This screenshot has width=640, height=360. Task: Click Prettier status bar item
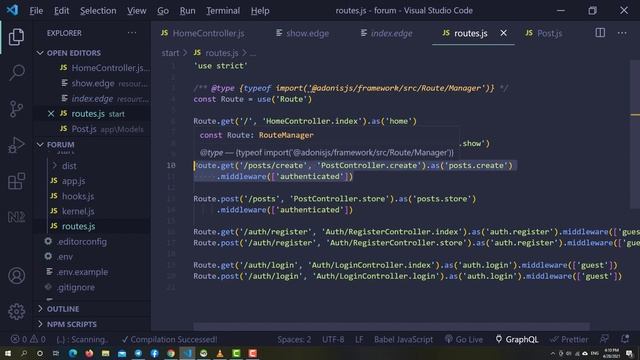point(569,339)
